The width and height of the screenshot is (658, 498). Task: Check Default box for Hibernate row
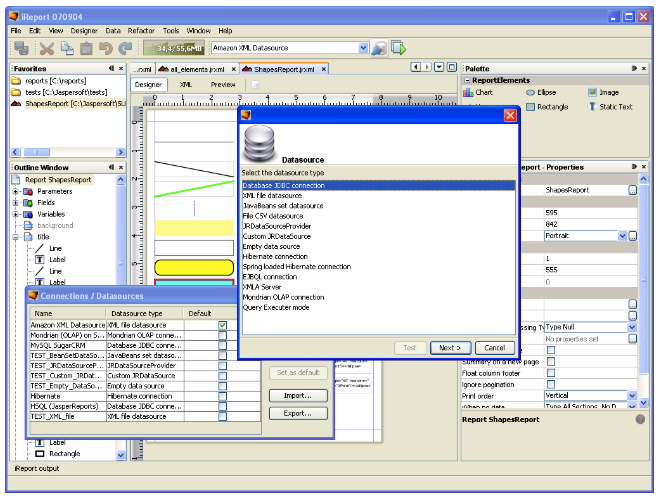[x=222, y=396]
